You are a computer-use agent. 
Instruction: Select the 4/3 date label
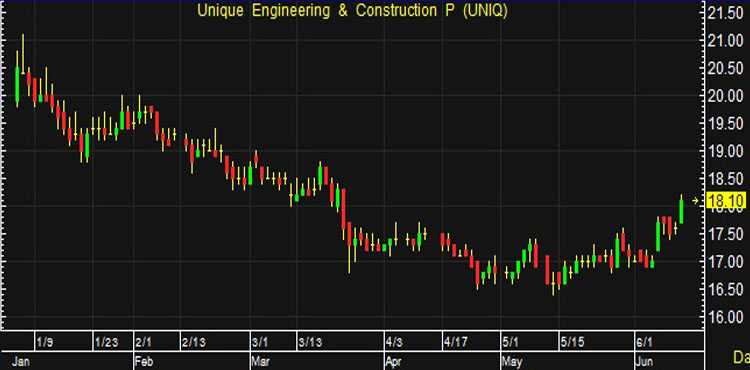click(x=395, y=342)
